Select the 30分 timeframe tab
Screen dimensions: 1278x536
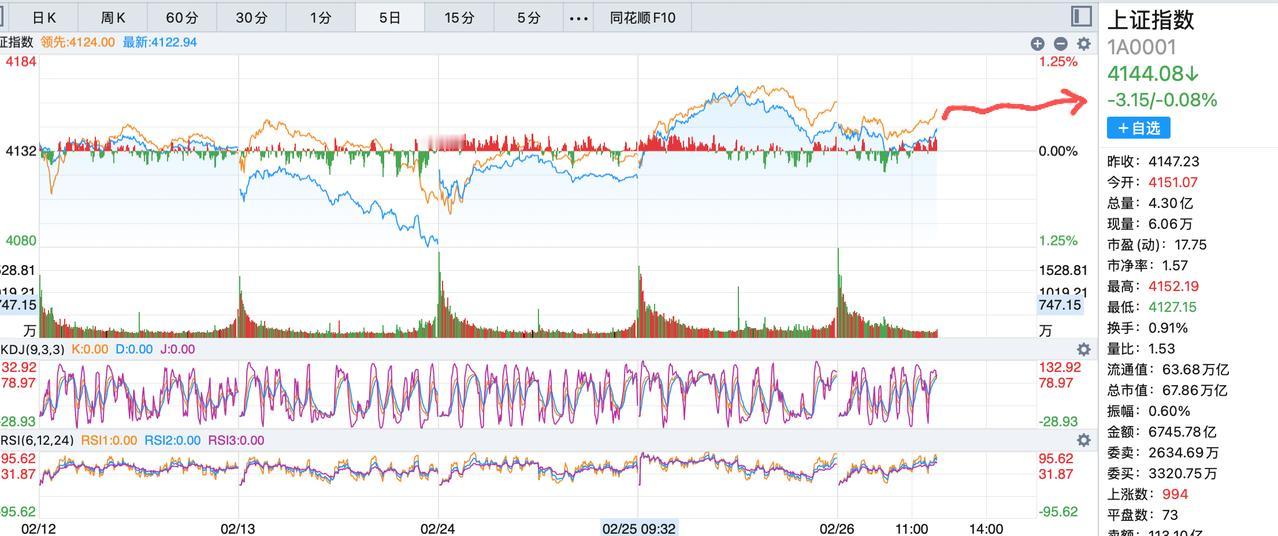click(252, 18)
